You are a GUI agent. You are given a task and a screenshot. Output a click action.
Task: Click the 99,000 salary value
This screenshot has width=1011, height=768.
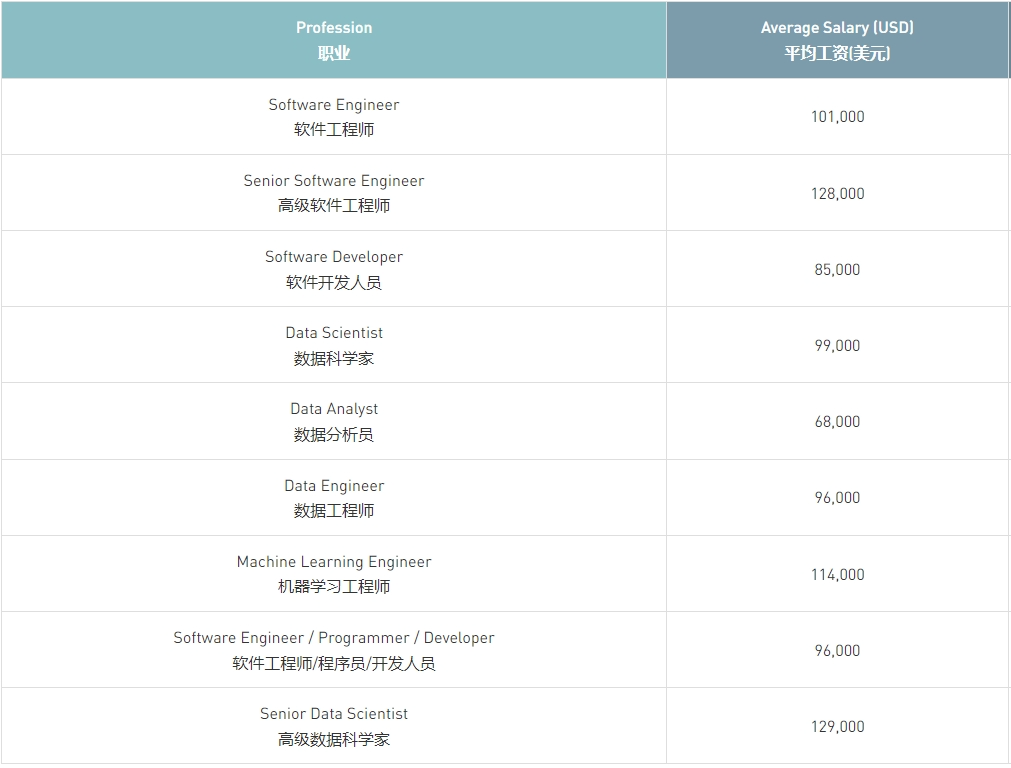pyautogui.click(x=838, y=346)
